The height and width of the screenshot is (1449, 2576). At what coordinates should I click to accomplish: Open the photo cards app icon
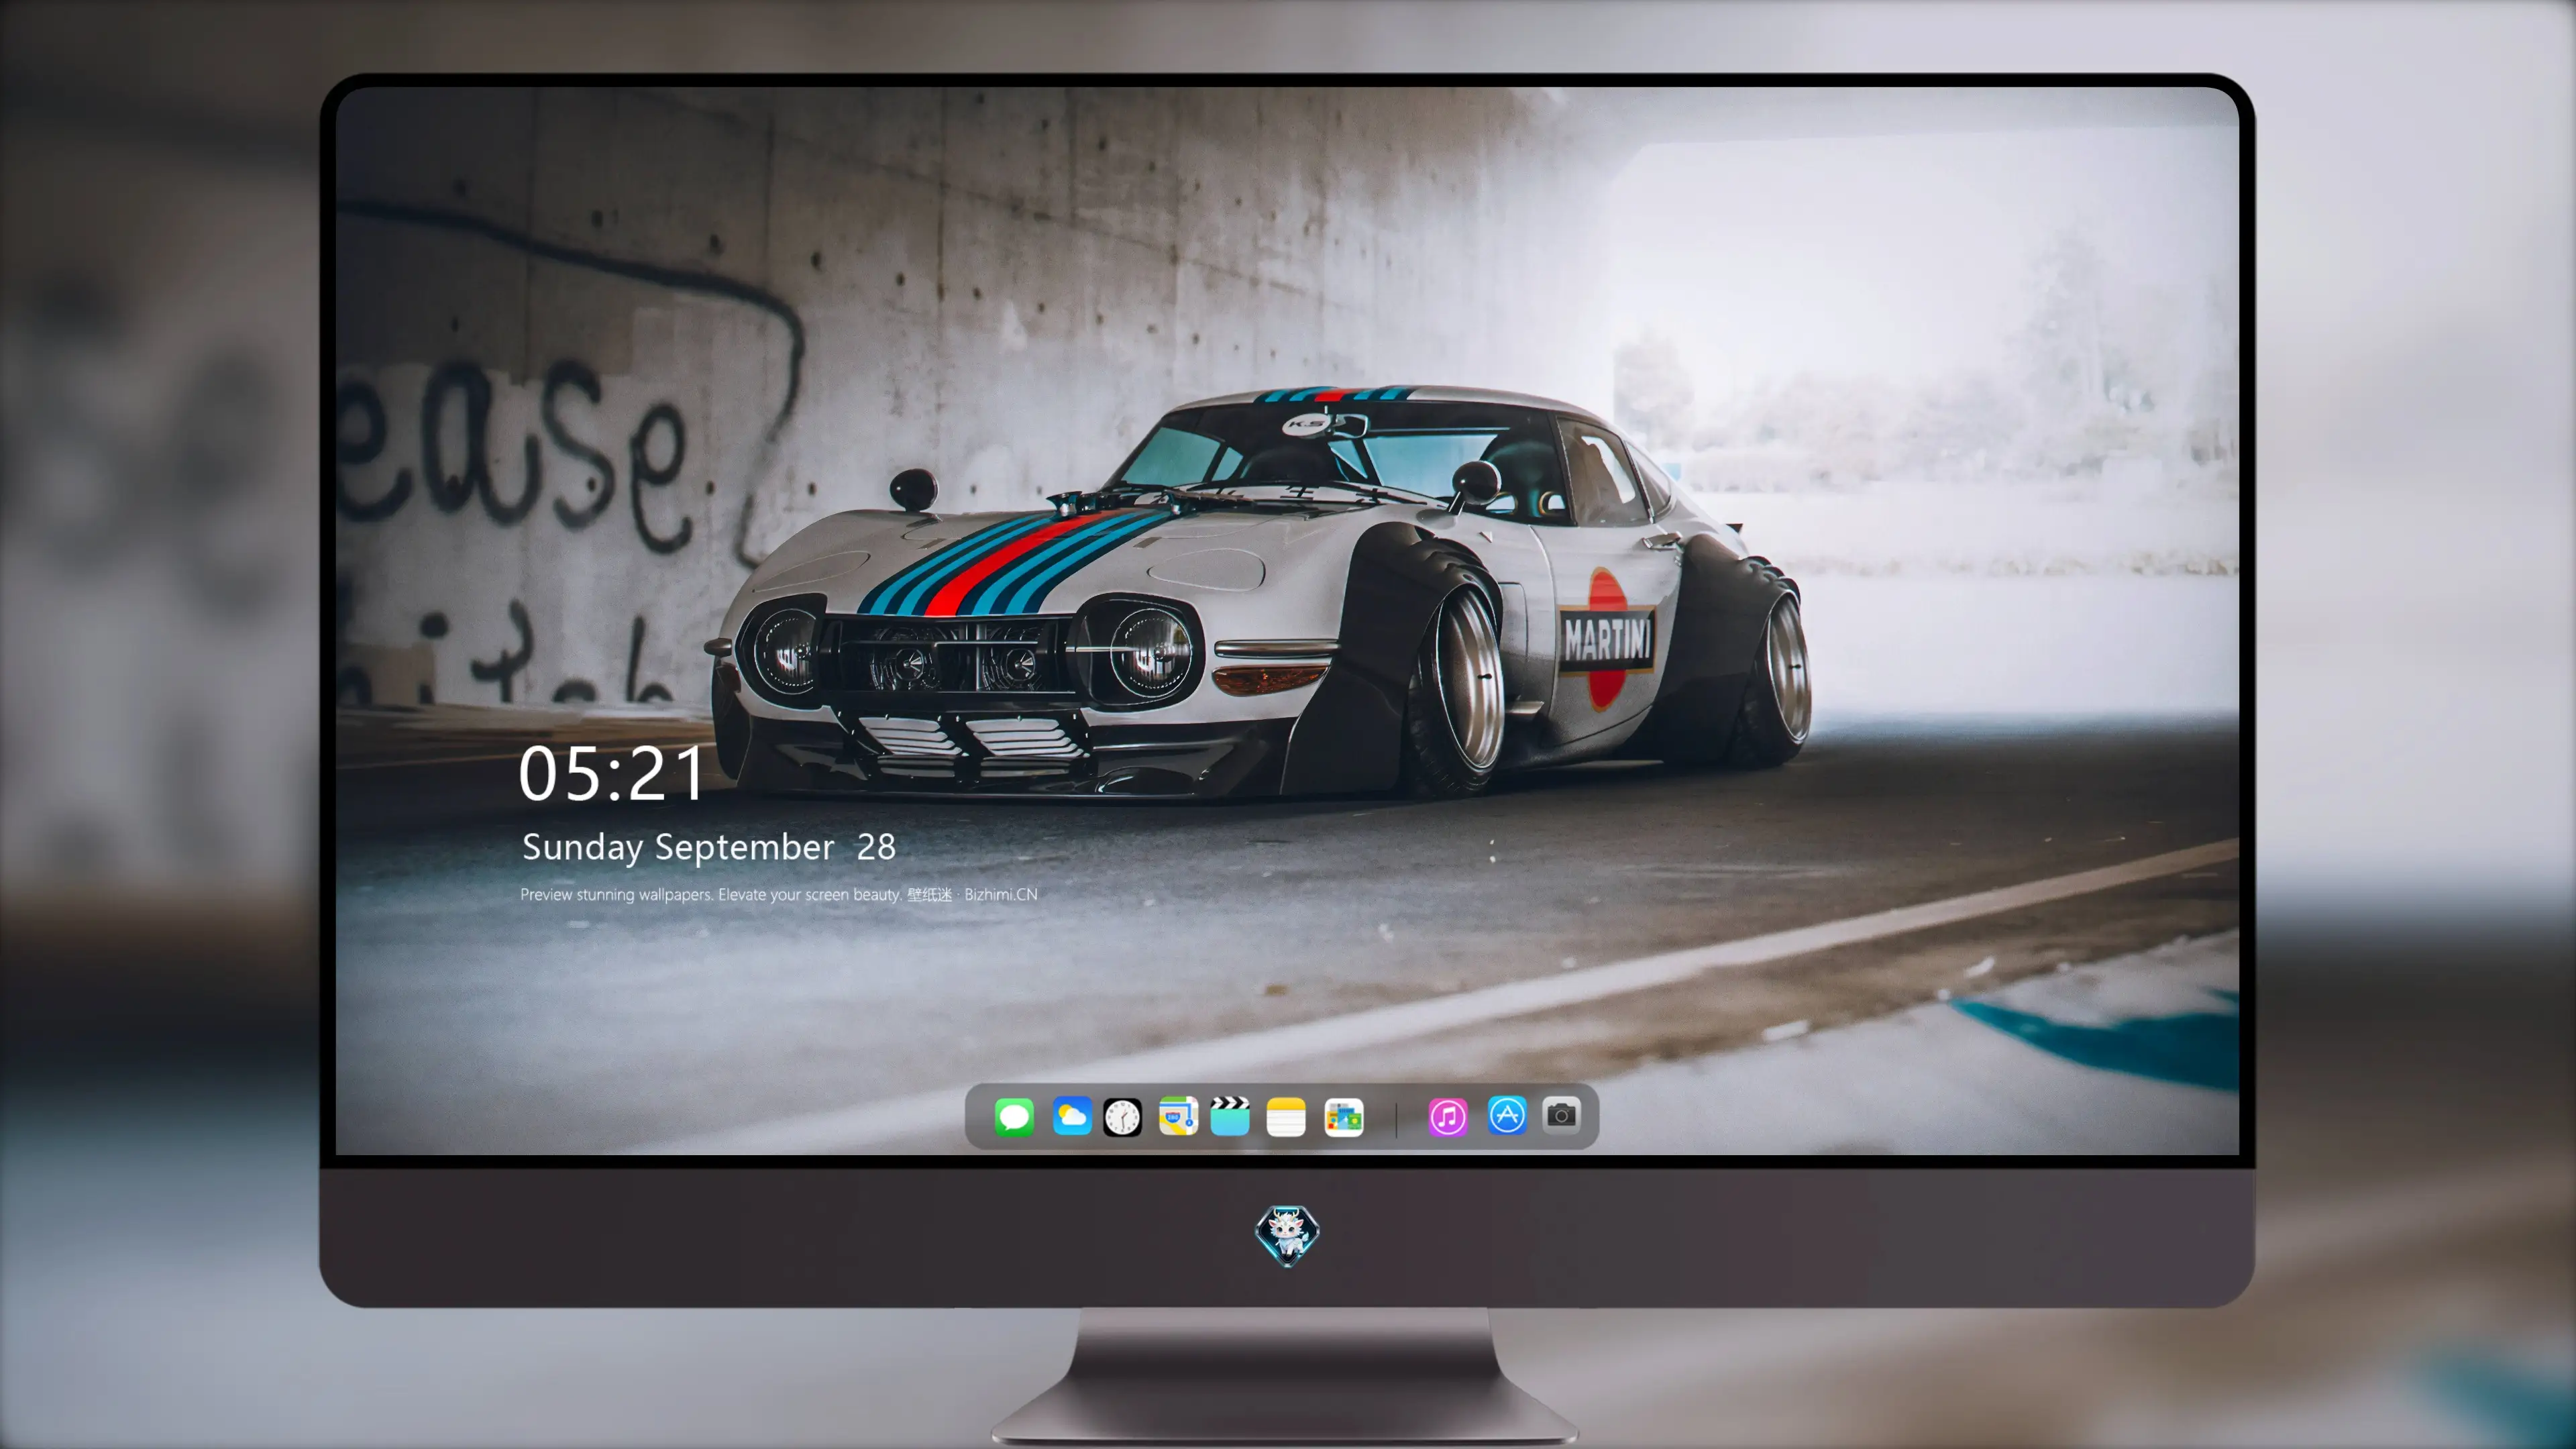click(x=1344, y=1117)
